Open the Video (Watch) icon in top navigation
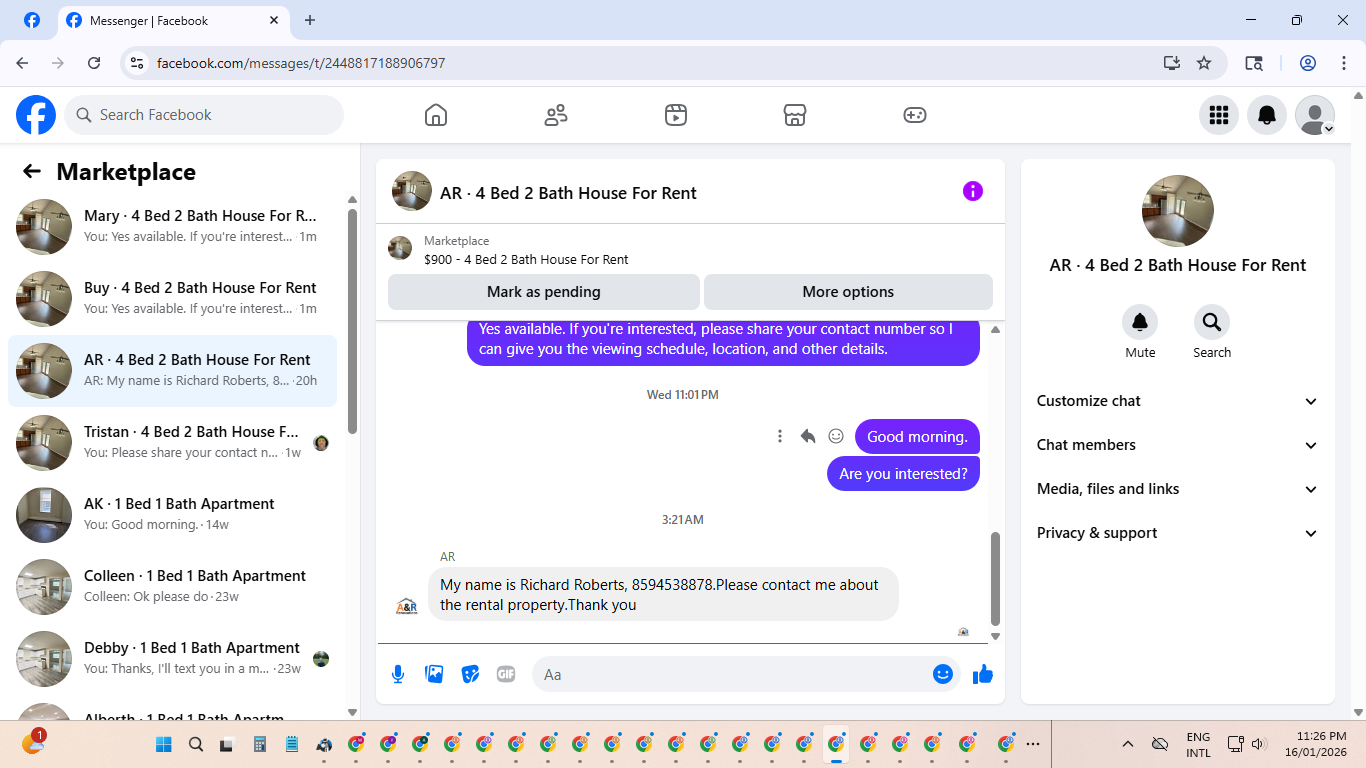 point(676,115)
